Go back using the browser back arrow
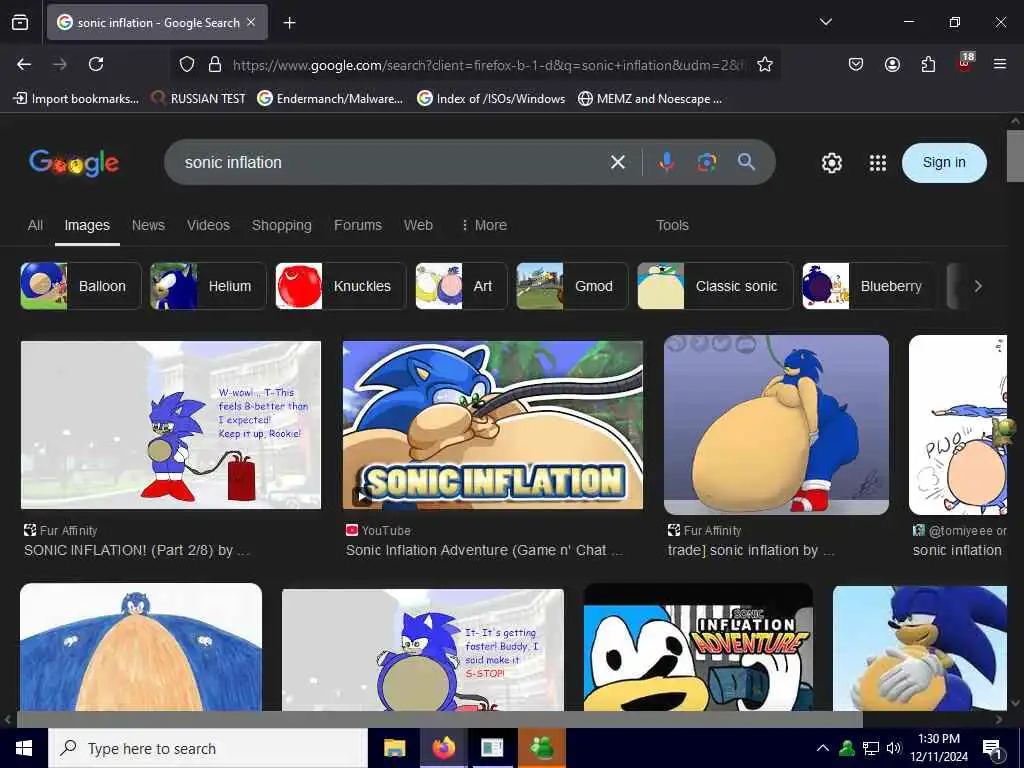1024x768 pixels. tap(24, 64)
